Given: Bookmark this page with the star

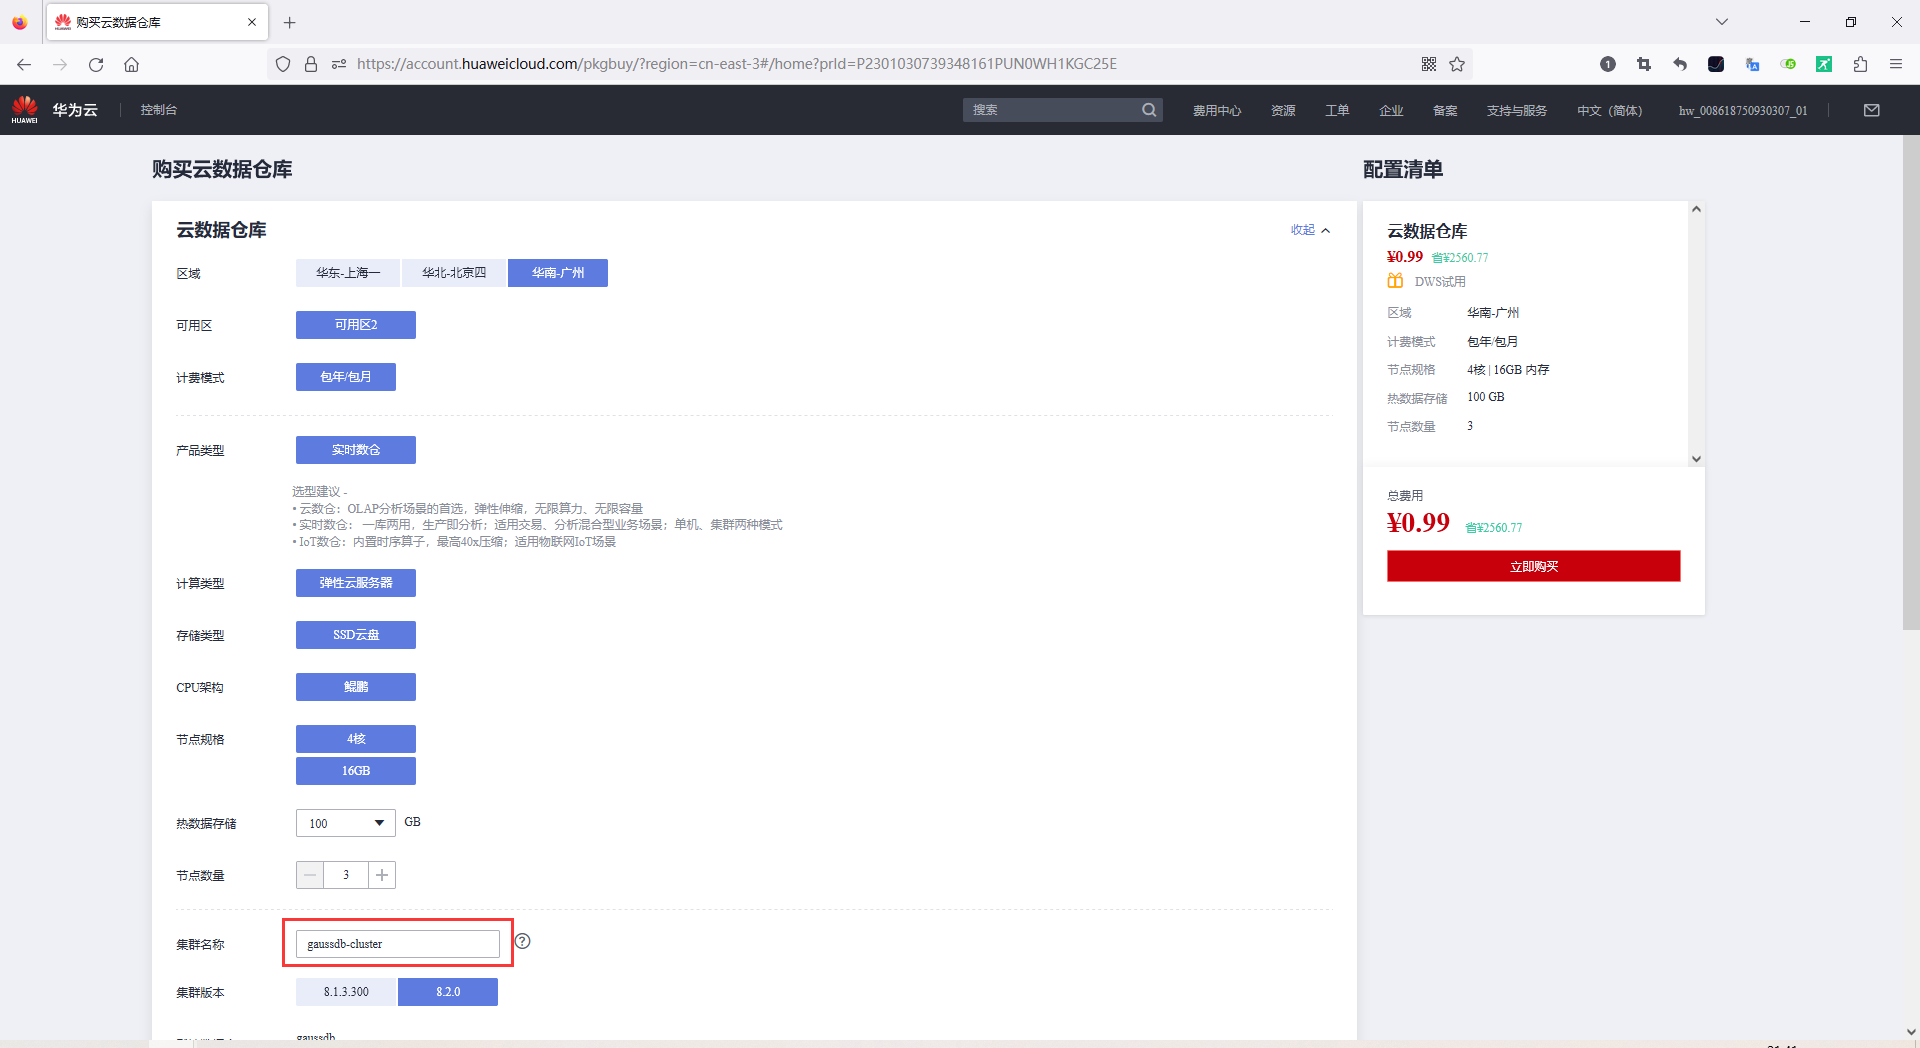Looking at the screenshot, I should click(x=1457, y=64).
